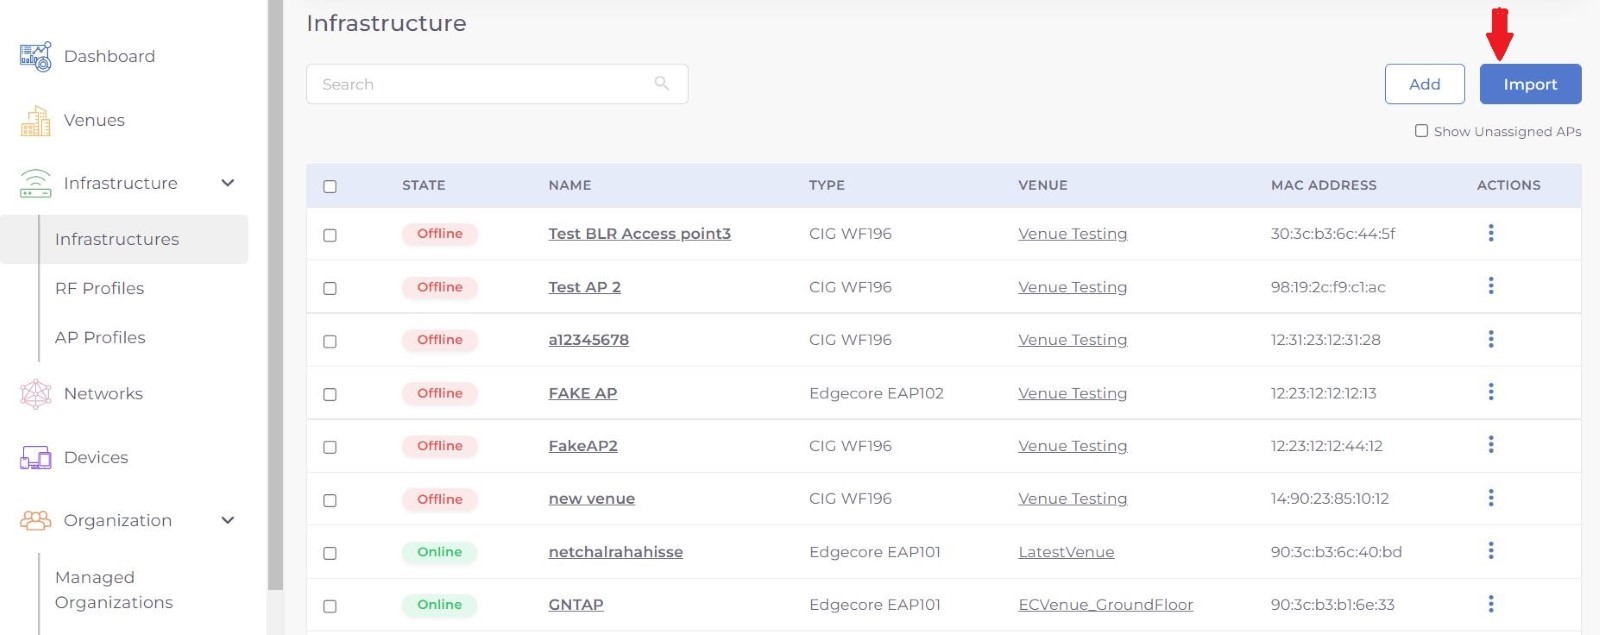Enable Show Unassigned APs checkbox
The width and height of the screenshot is (1600, 635).
(1421, 131)
